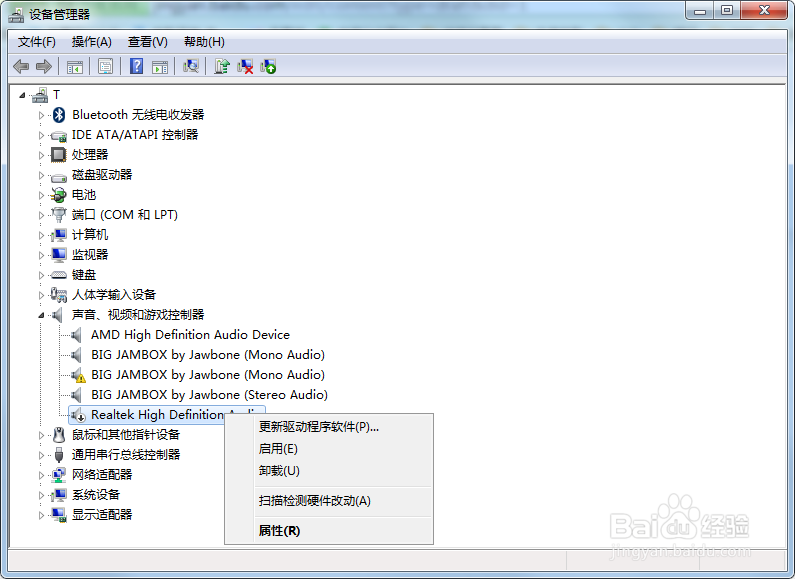The image size is (795, 579).
Task: Click the 鼠标和其他指针设备 mouse icon
Action: click(x=59, y=435)
